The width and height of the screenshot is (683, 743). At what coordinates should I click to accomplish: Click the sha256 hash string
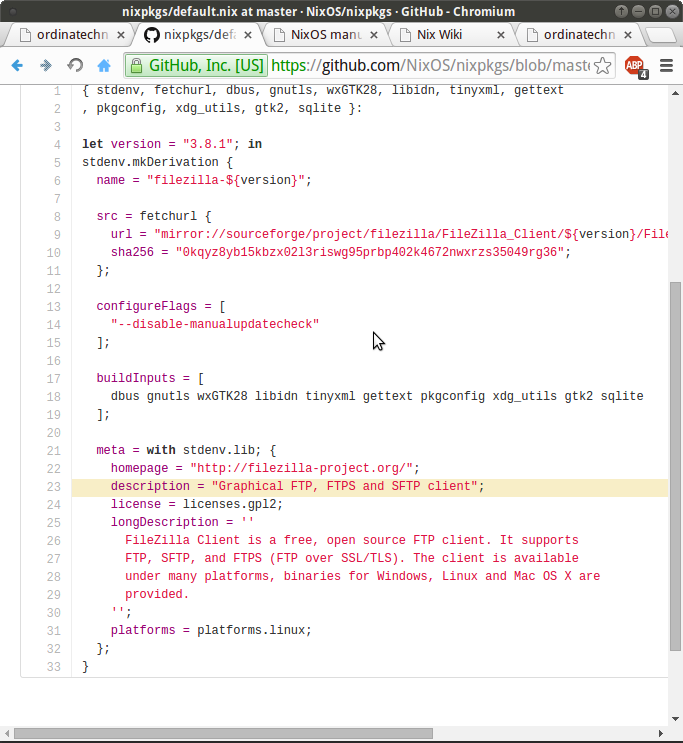370,252
